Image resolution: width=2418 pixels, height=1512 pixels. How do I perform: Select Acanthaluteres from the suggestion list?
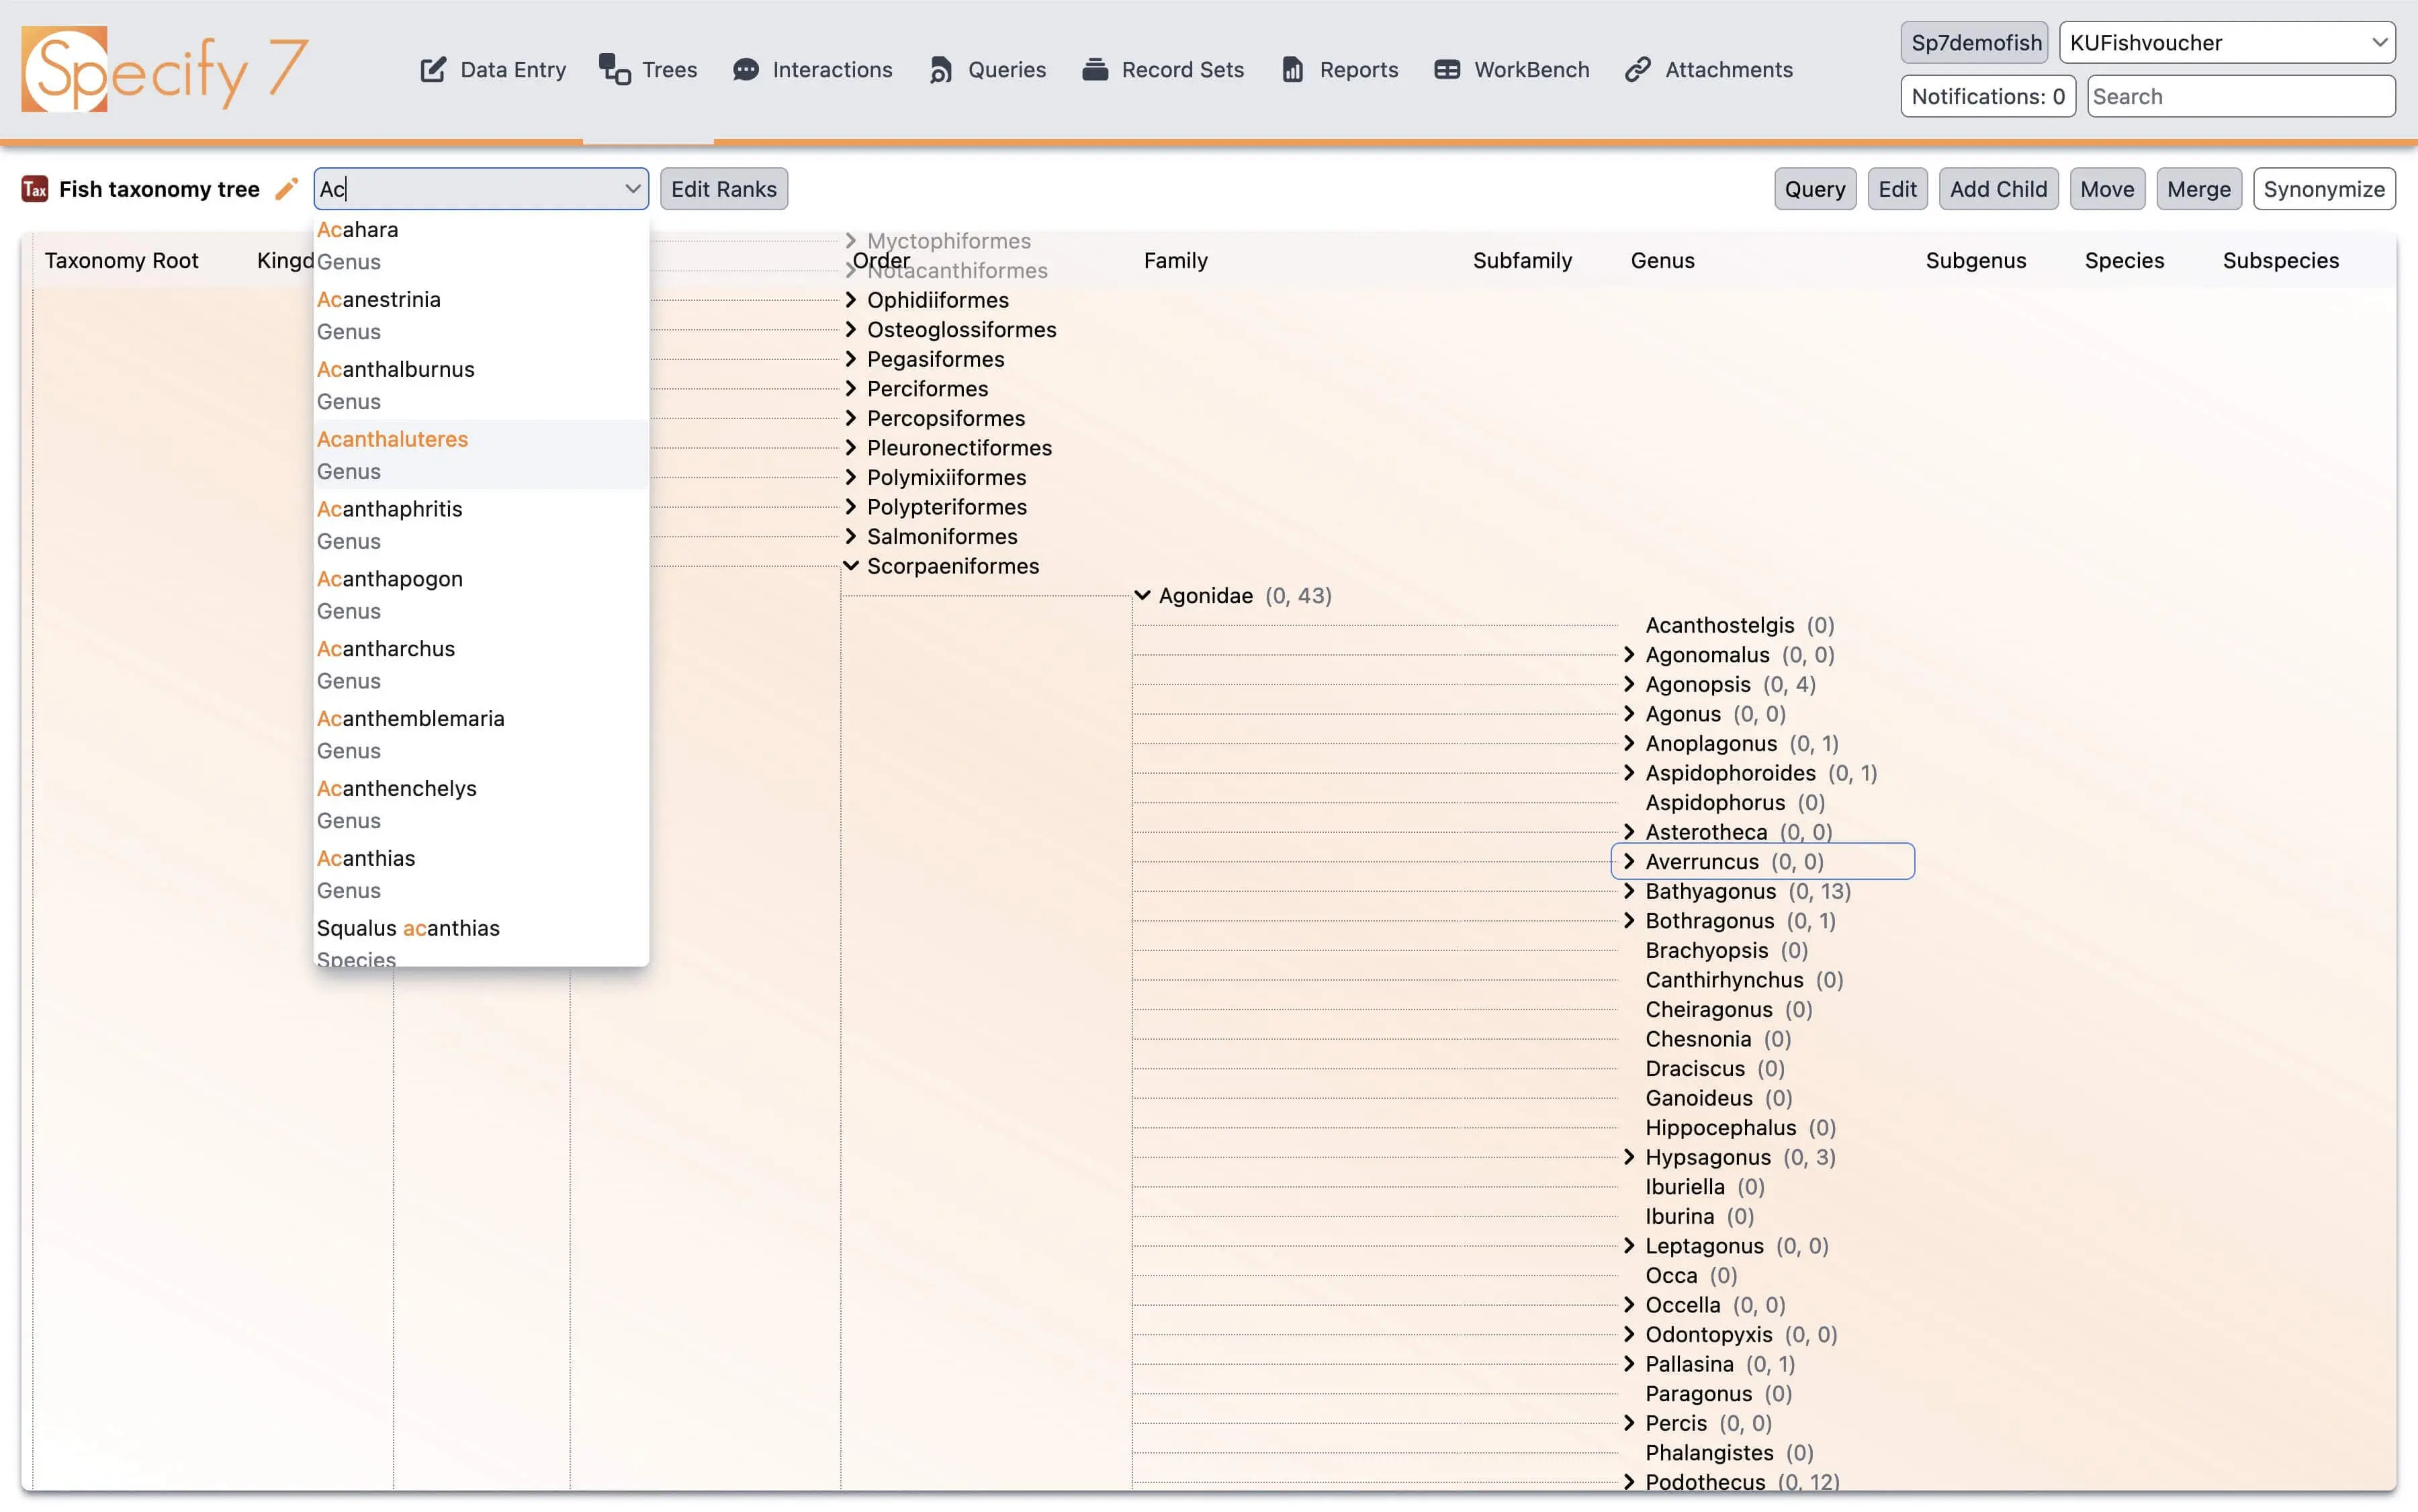pos(392,440)
